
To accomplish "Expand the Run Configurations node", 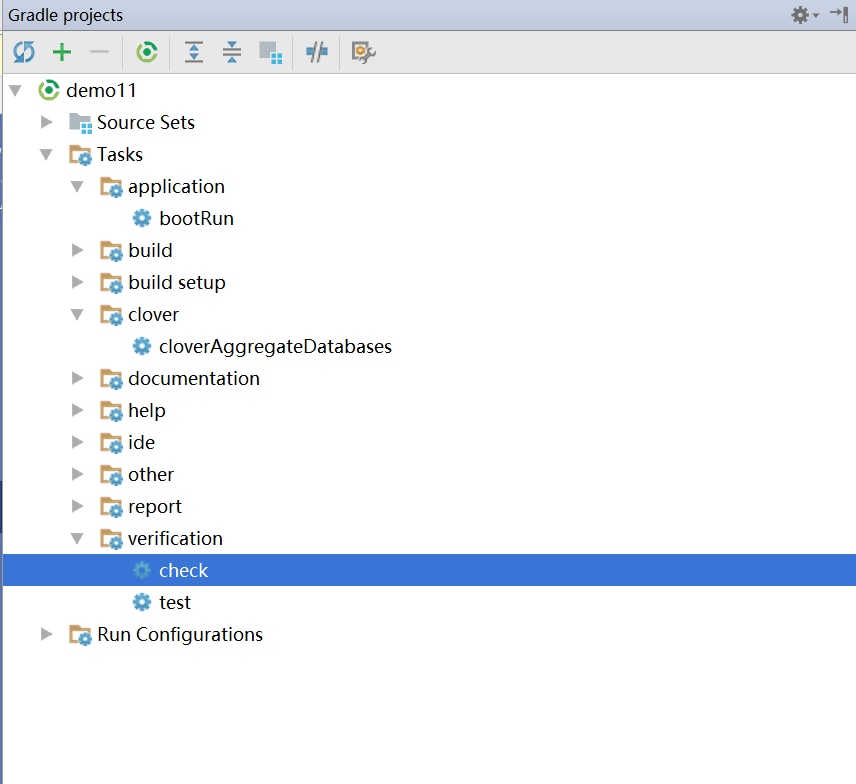I will click(47, 634).
